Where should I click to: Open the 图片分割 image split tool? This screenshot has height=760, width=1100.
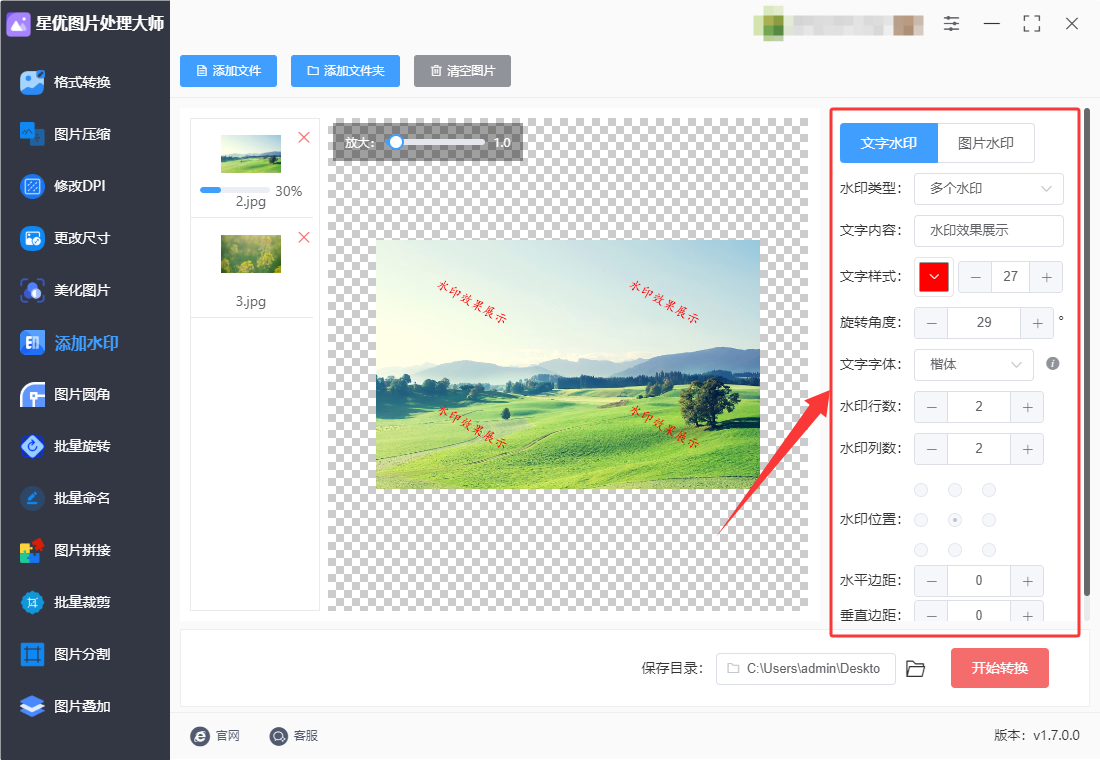(x=67, y=654)
